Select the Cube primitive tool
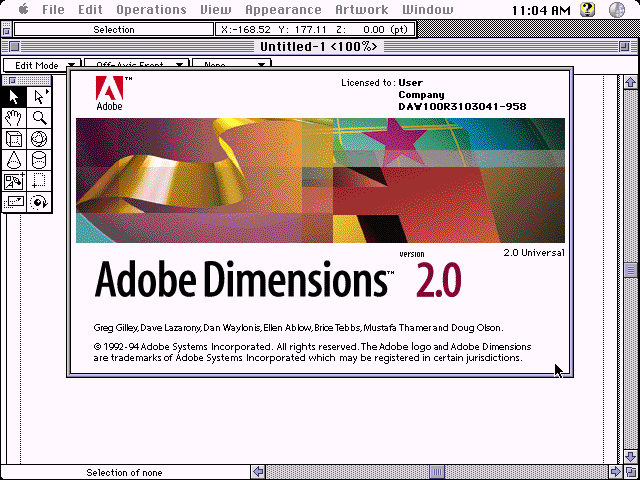The width and height of the screenshot is (640, 480). coord(14,139)
